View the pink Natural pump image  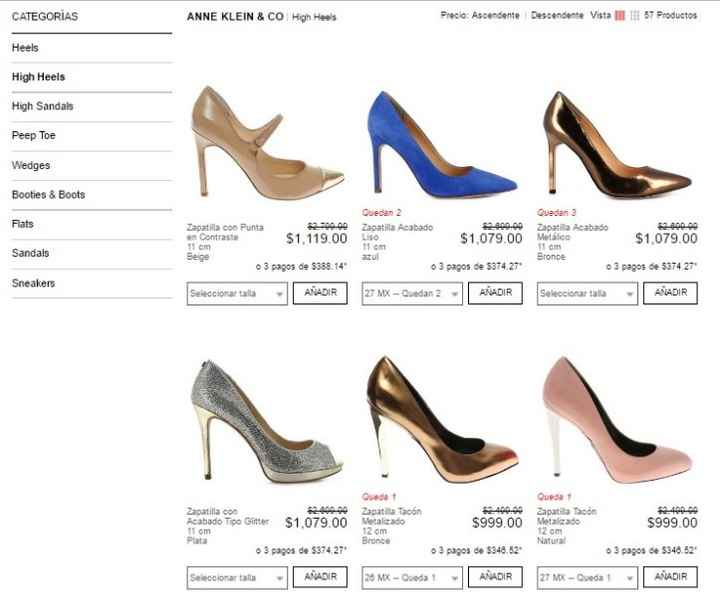(x=618, y=420)
